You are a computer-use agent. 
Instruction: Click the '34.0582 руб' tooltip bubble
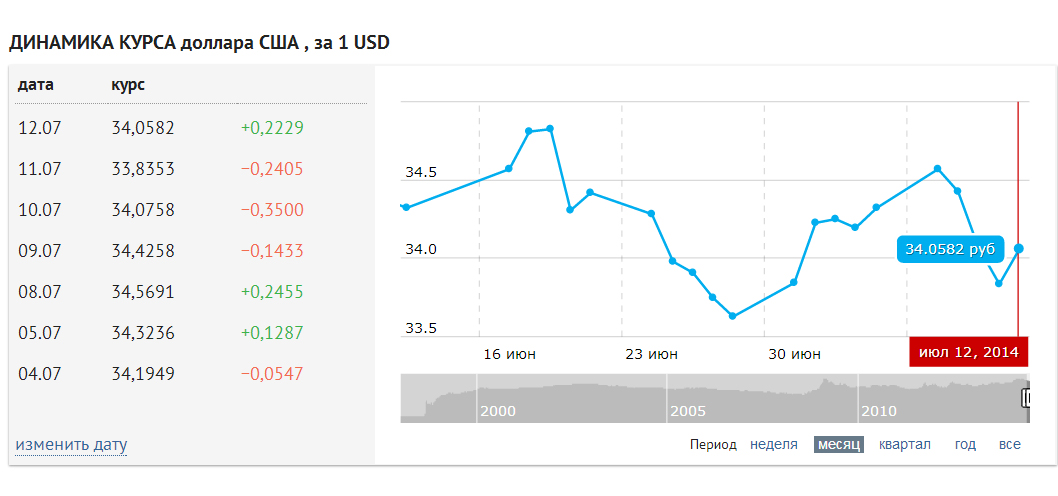(949, 249)
